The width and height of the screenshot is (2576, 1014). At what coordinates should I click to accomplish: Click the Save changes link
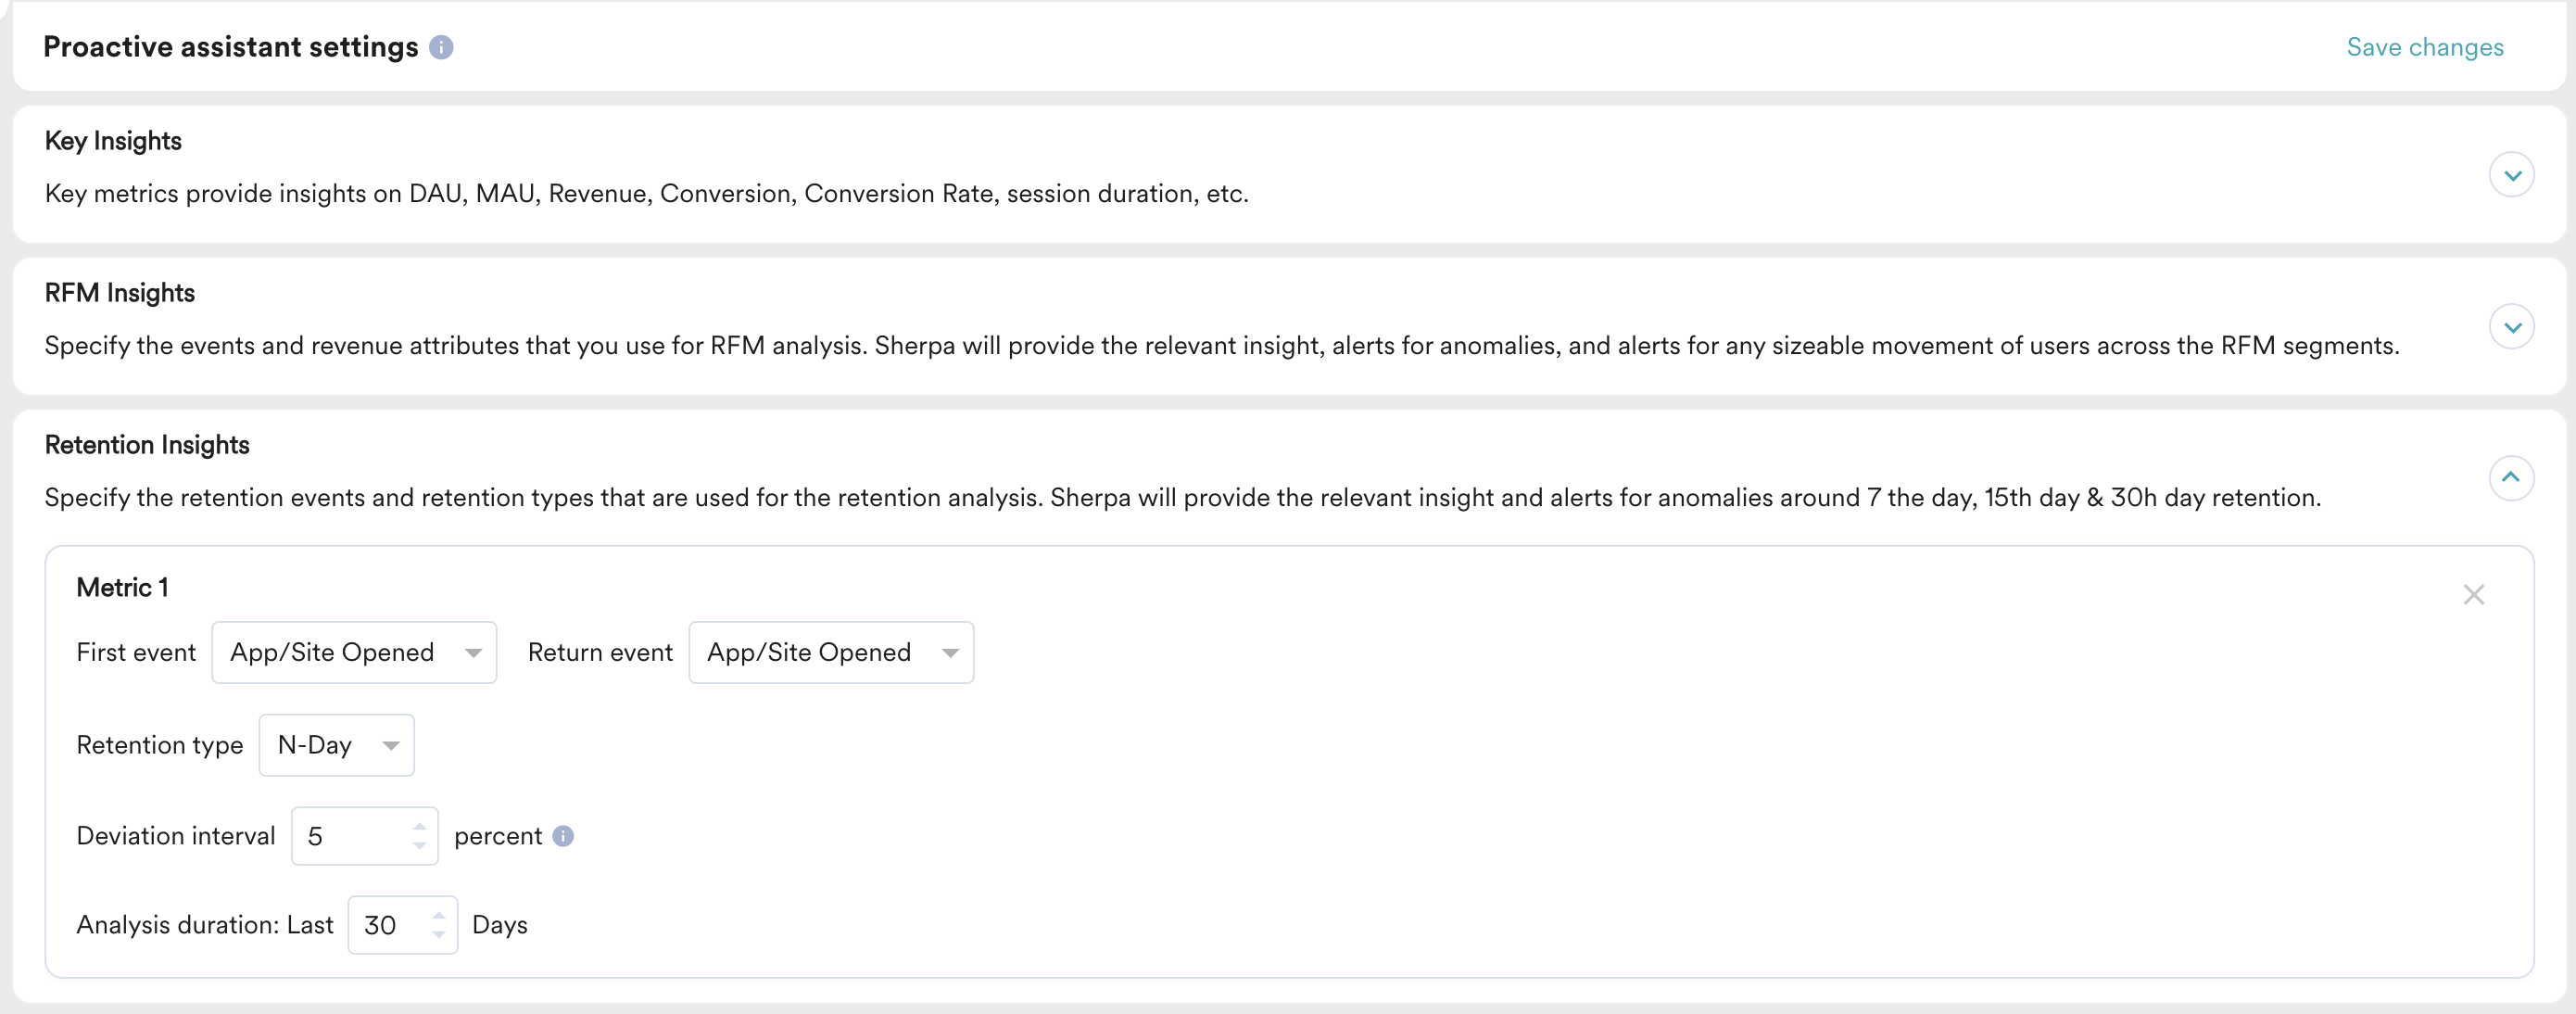(x=2424, y=47)
